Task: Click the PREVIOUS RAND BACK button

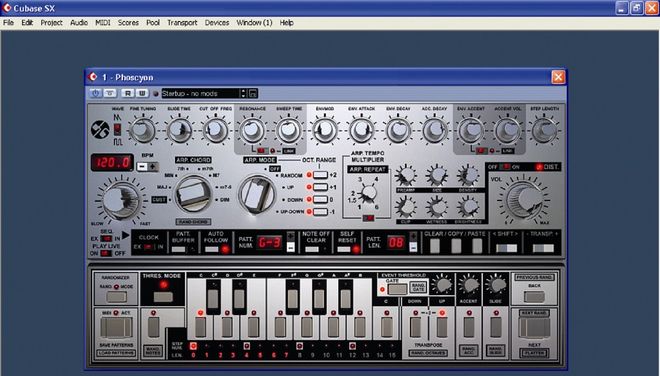Action: point(534,297)
